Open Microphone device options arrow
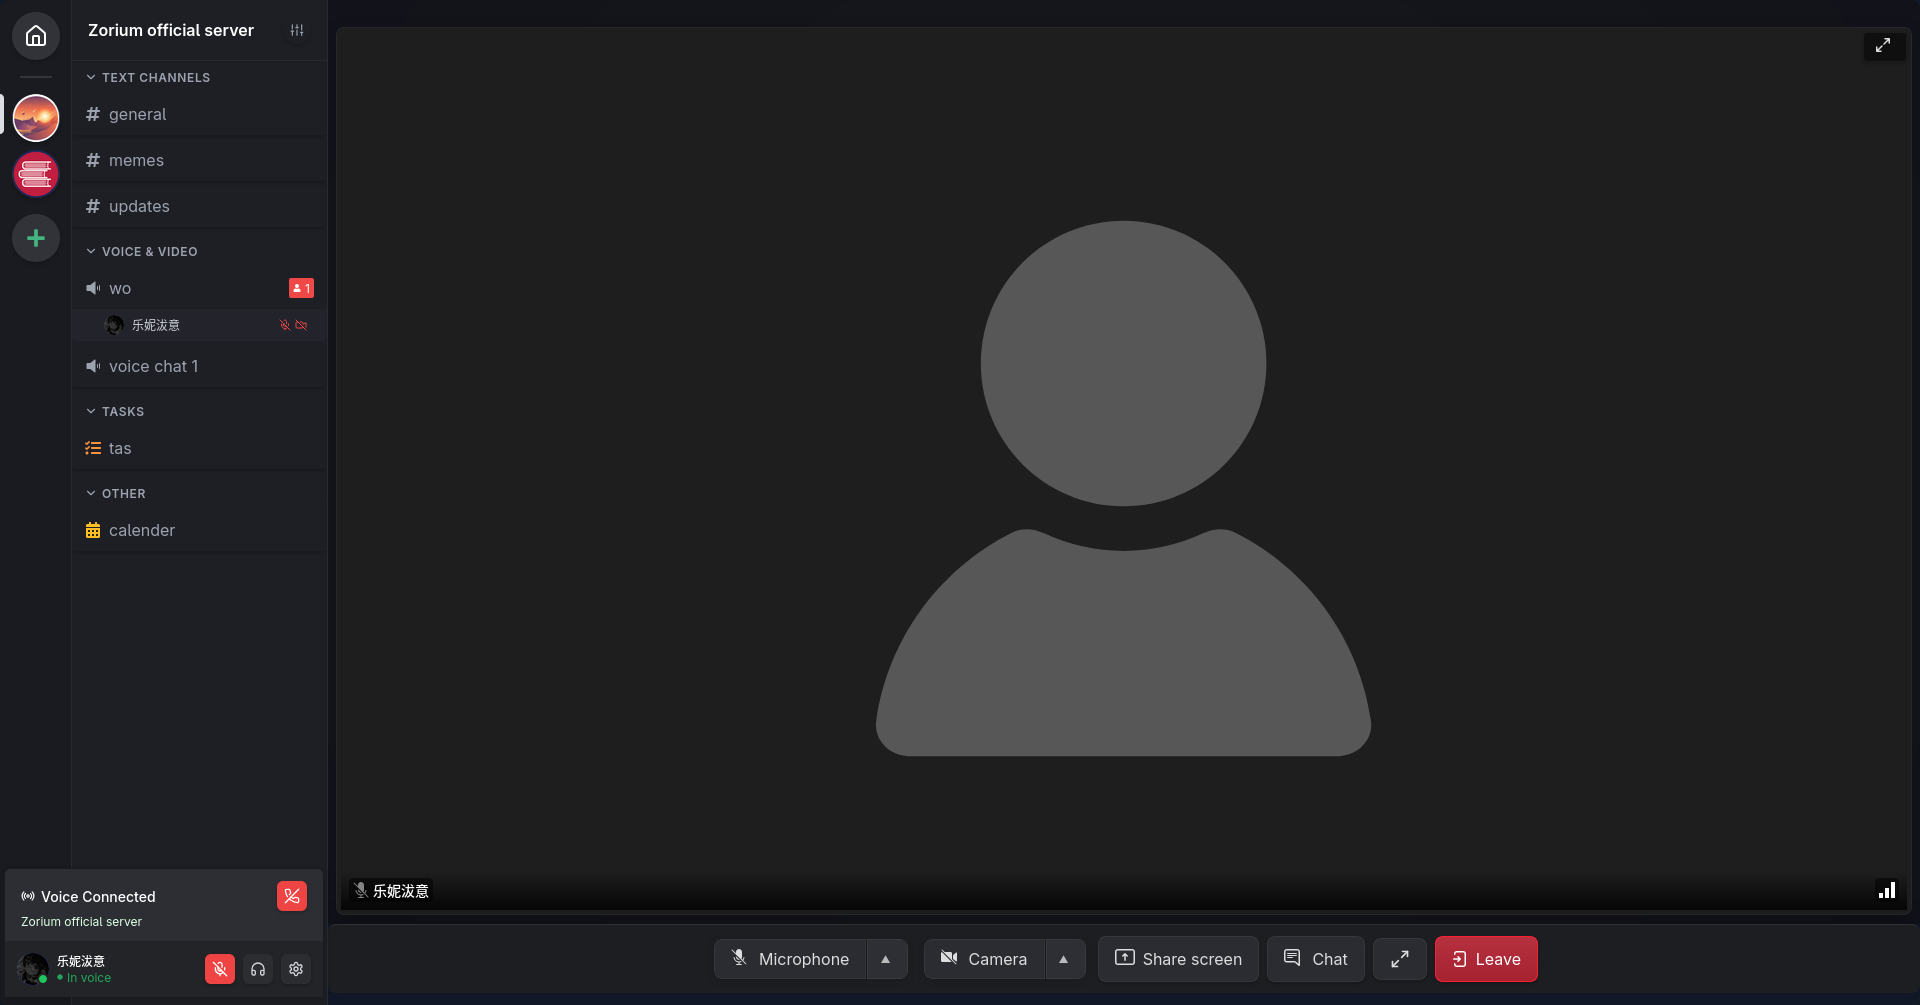Image resolution: width=1920 pixels, height=1005 pixels. click(886, 959)
